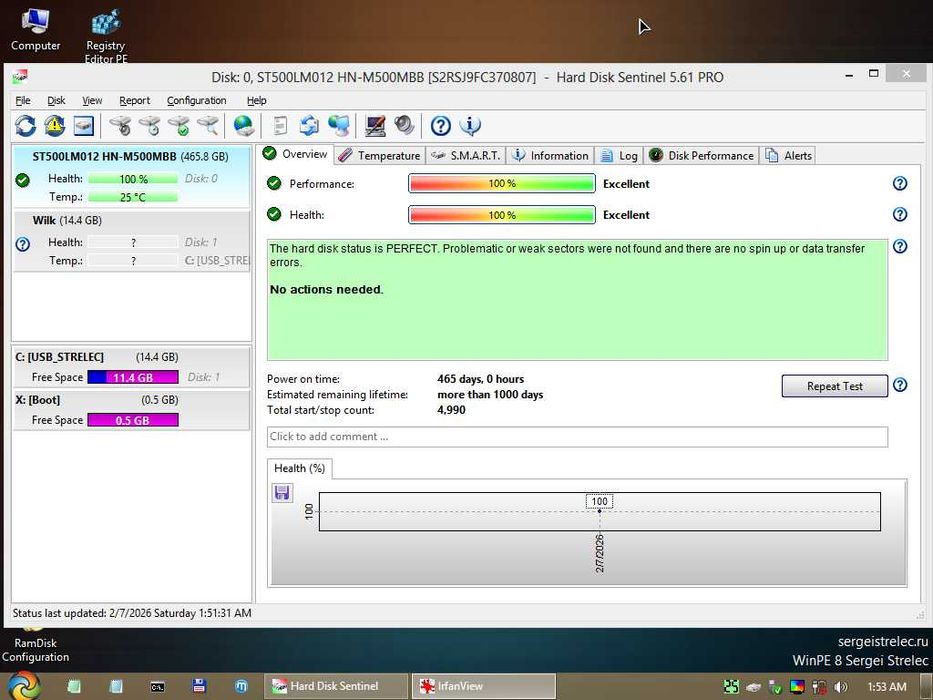The width and height of the screenshot is (933, 700).
Task: Click the volume speaker tray icon
Action: click(x=841, y=687)
